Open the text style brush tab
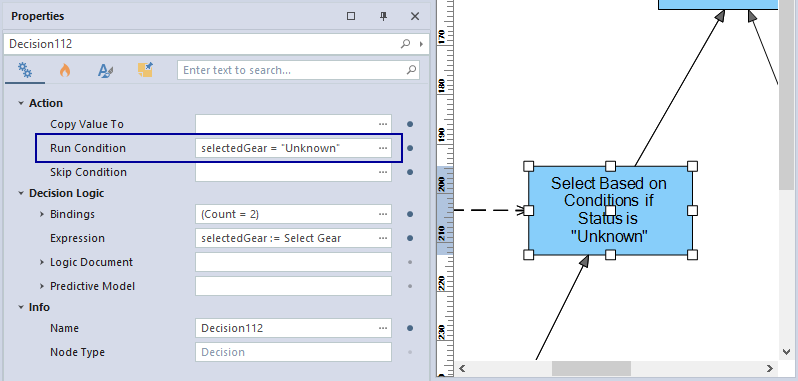 [x=105, y=70]
